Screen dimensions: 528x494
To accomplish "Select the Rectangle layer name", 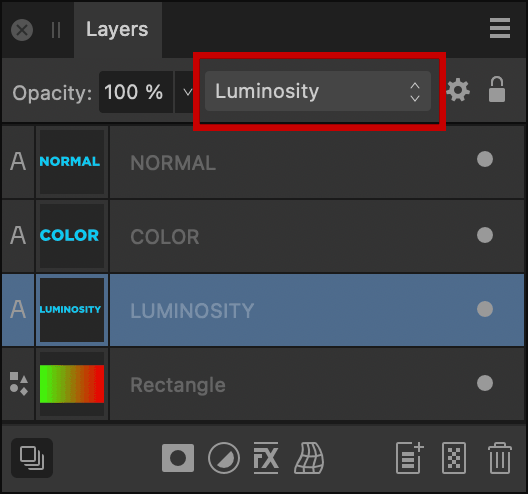I will (x=178, y=385).
